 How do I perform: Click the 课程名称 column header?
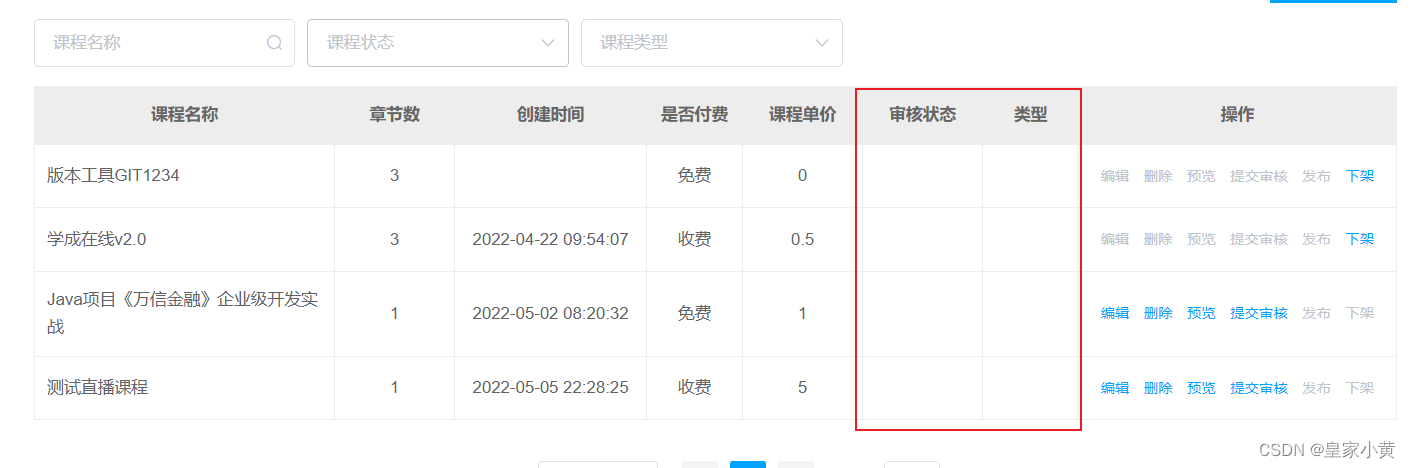(x=184, y=114)
